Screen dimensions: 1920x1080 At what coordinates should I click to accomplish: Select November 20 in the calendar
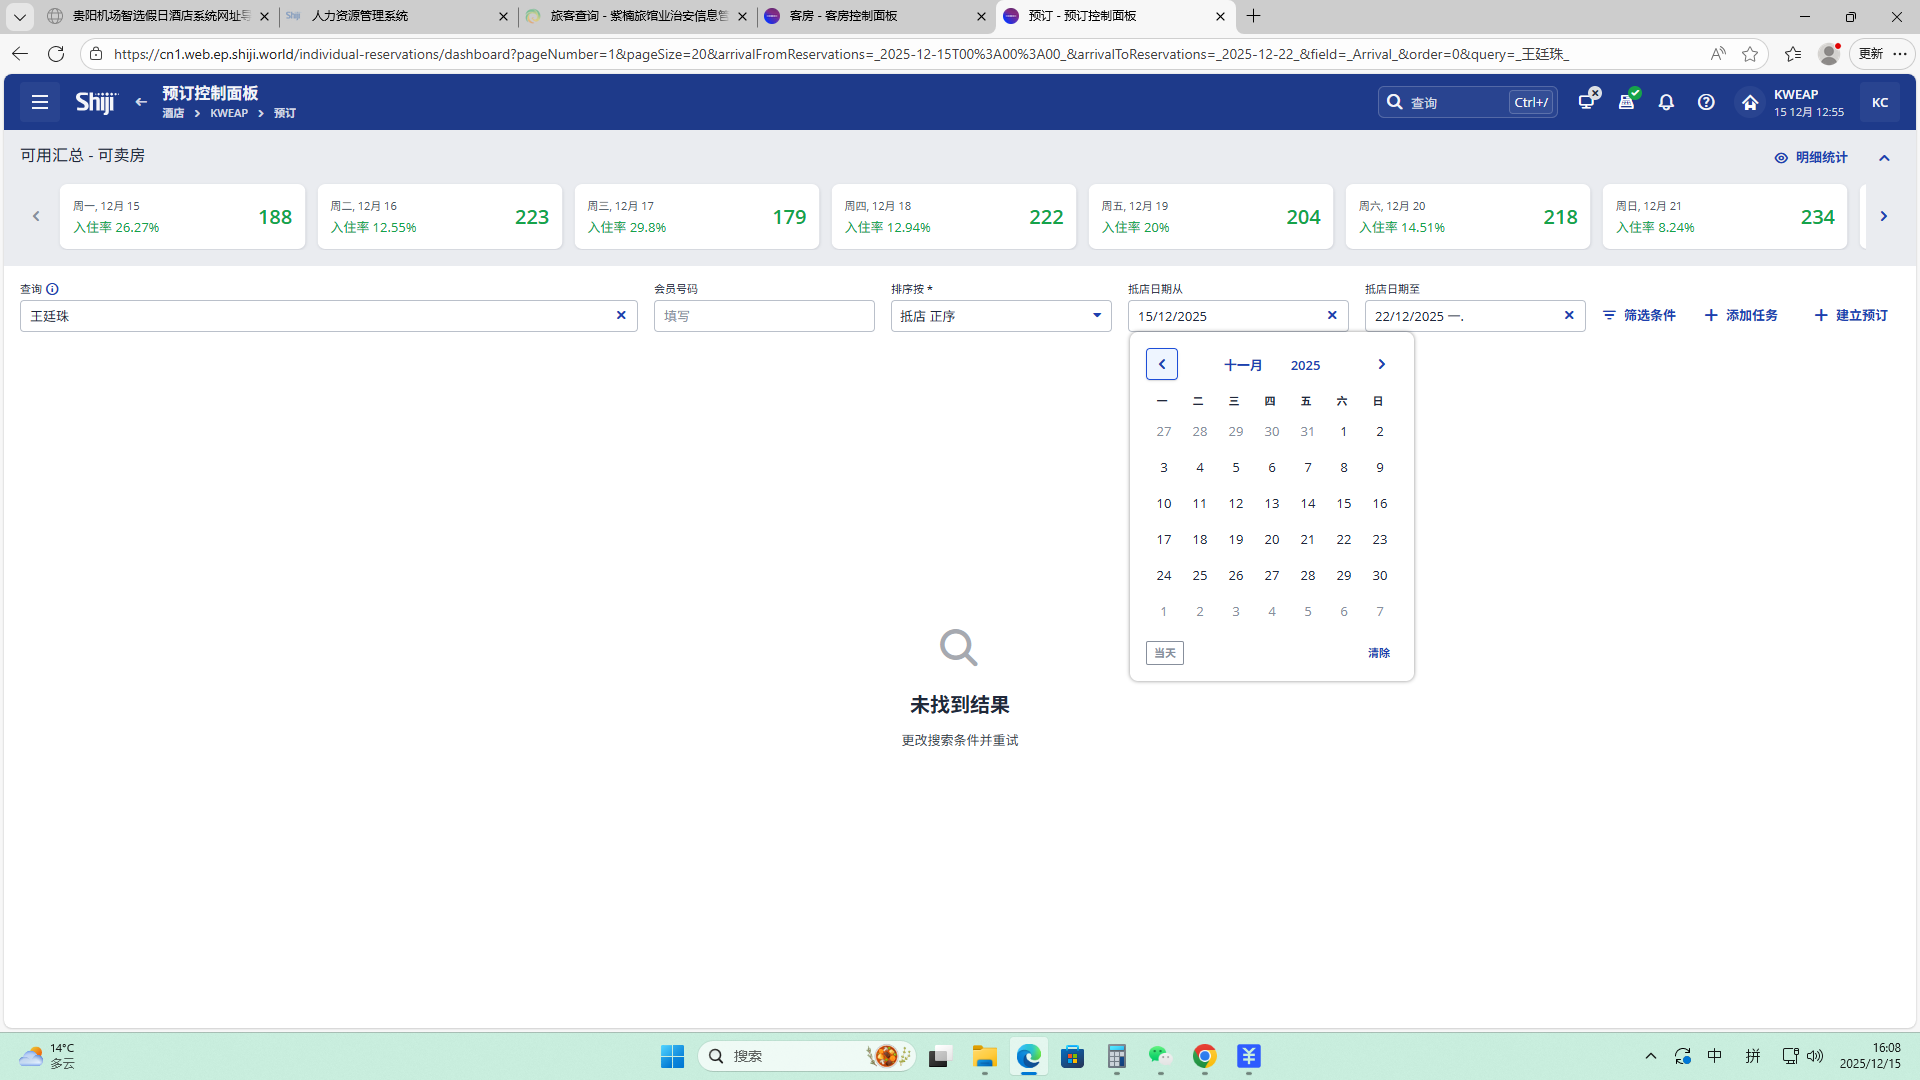click(1271, 539)
